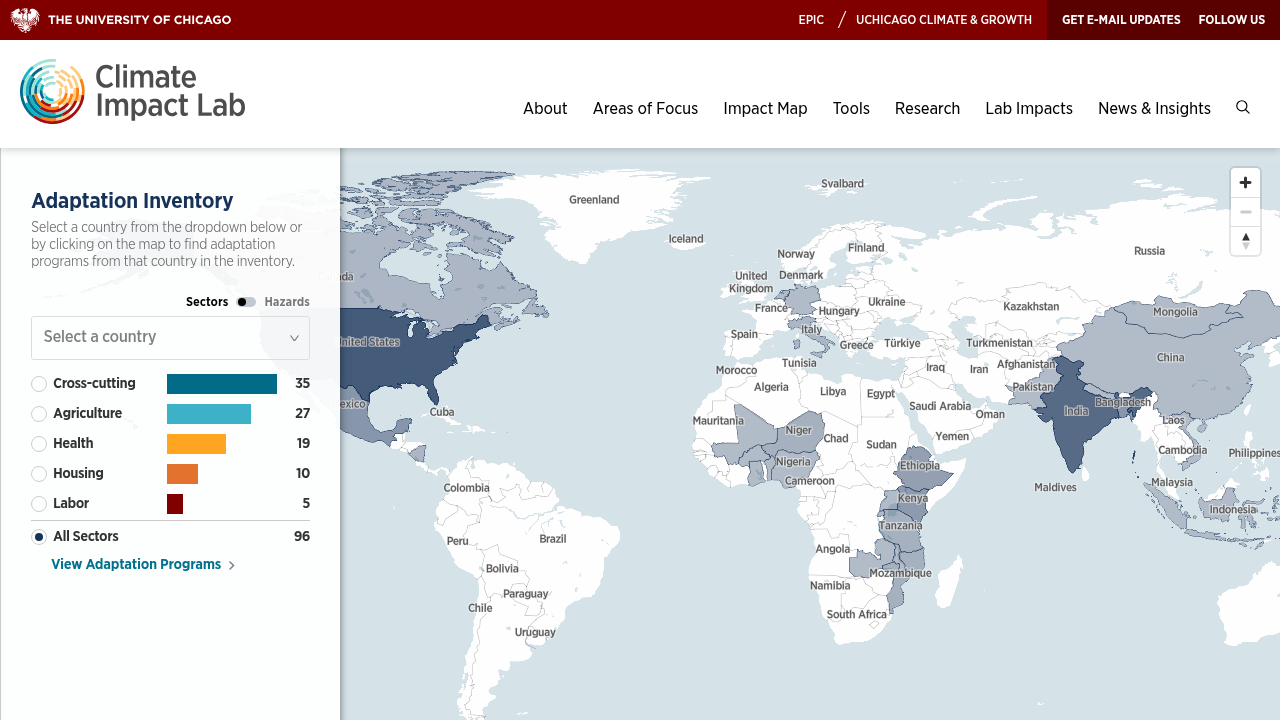
Task: Click the Cross-cutting teal bar
Action: 222,384
